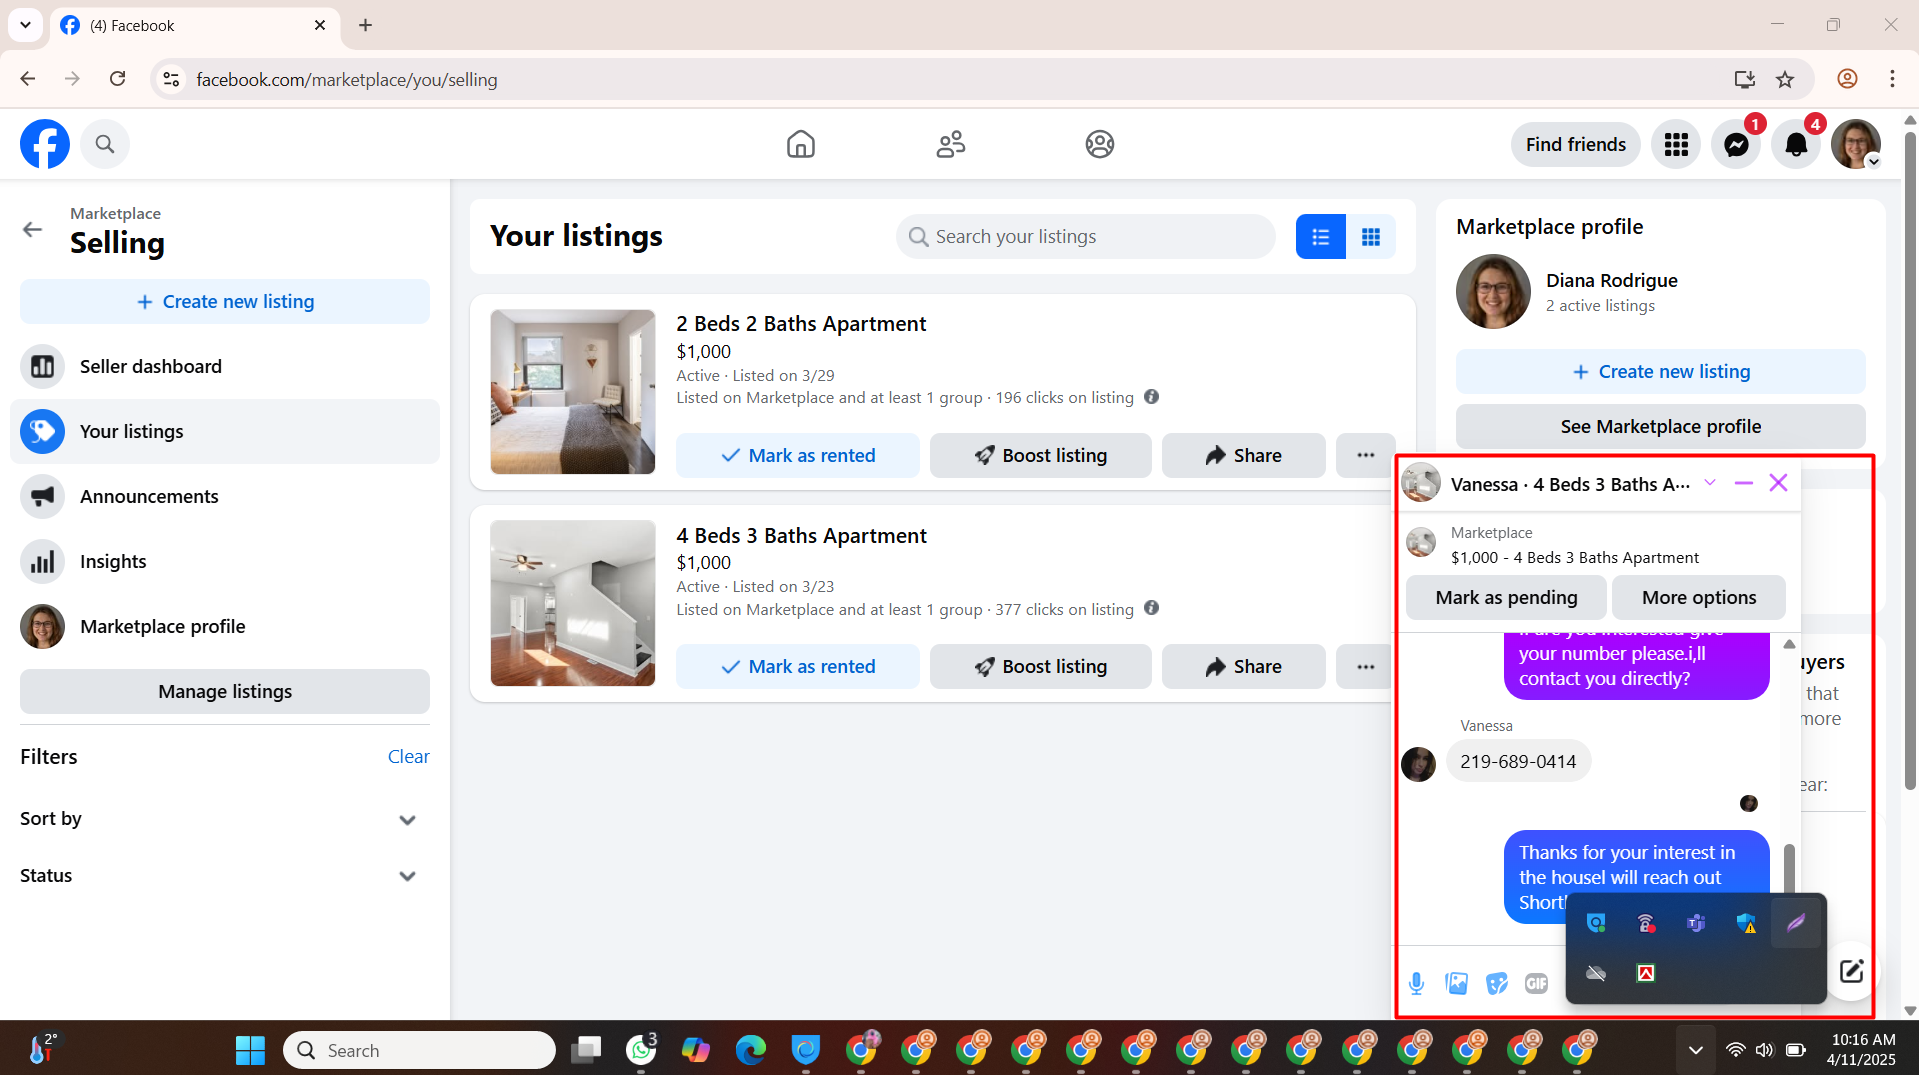Choose a sticker in Vanessa chat

pos(1496,983)
